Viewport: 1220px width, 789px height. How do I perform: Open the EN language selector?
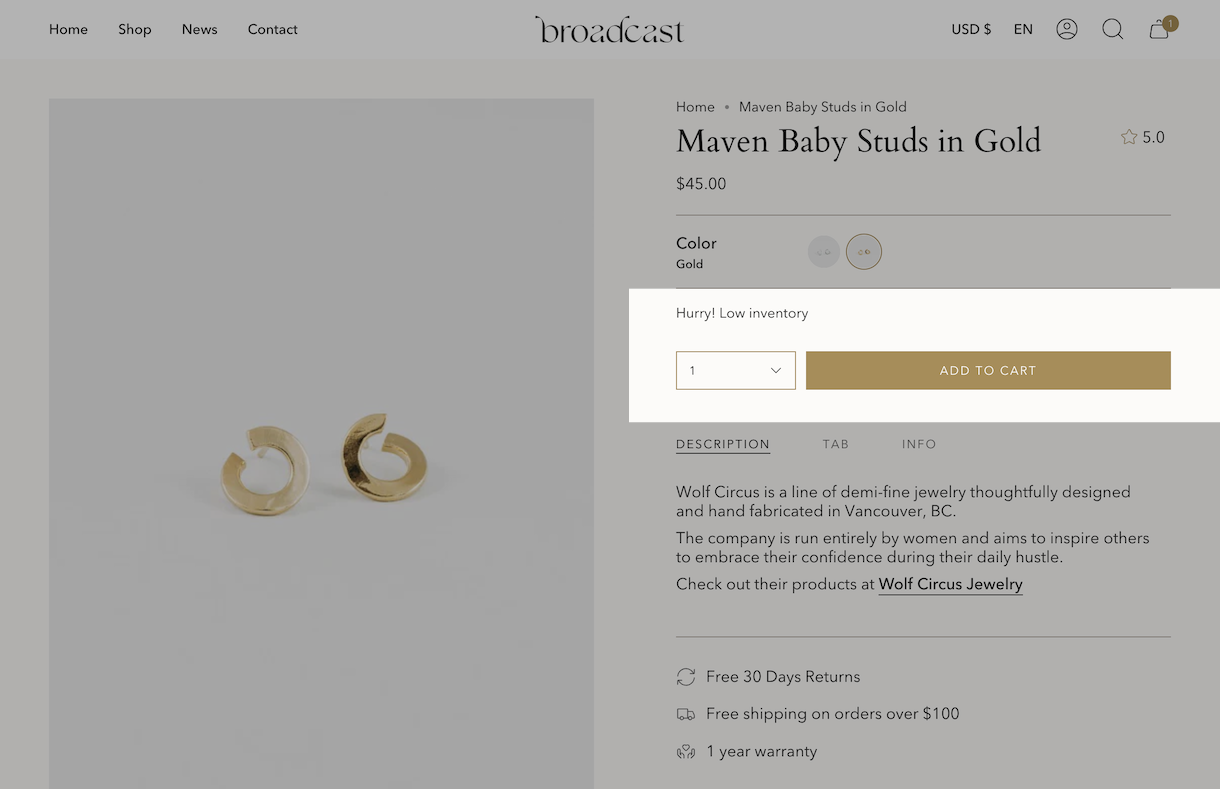click(1023, 29)
